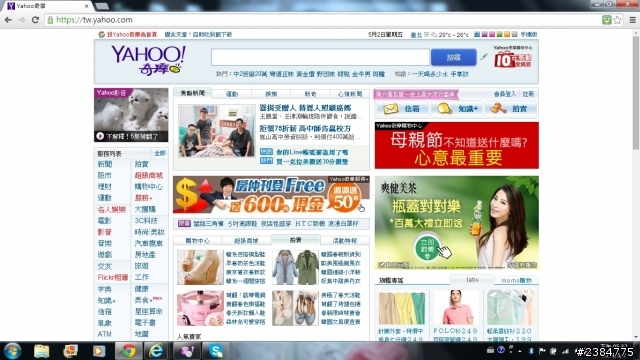Viewport: 640px width, 360px height.
Task: Open the 知識+ lightbulb icon button
Action: click(456, 109)
